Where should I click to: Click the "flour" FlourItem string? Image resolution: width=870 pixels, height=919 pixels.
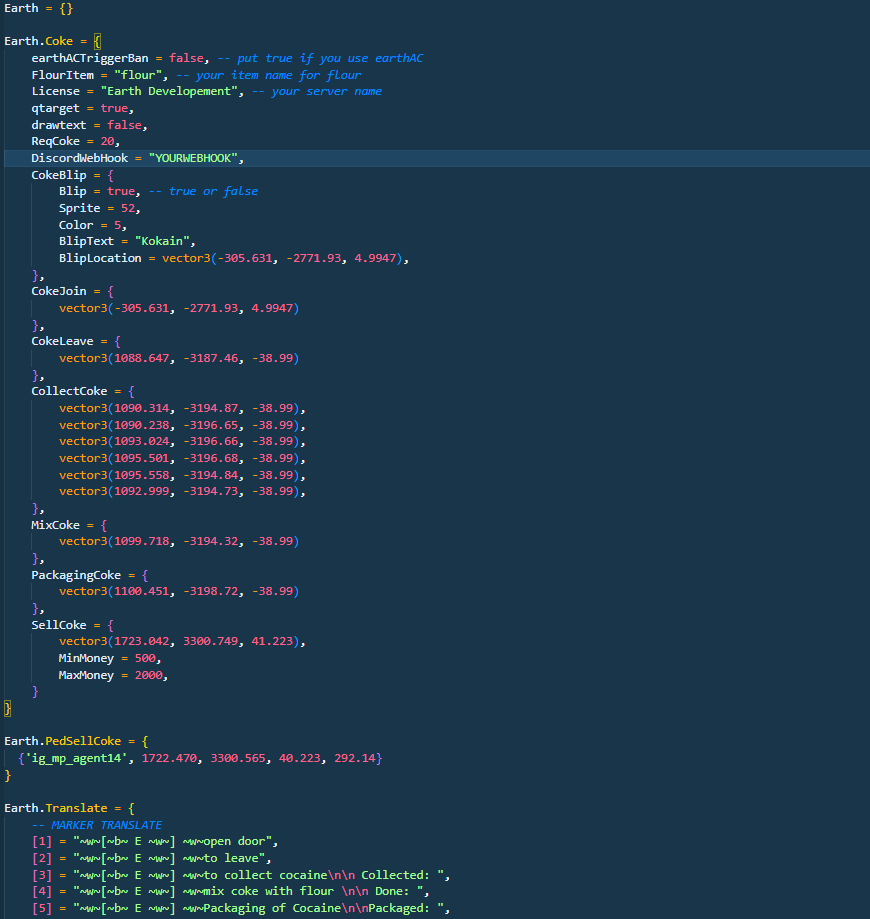pos(138,75)
